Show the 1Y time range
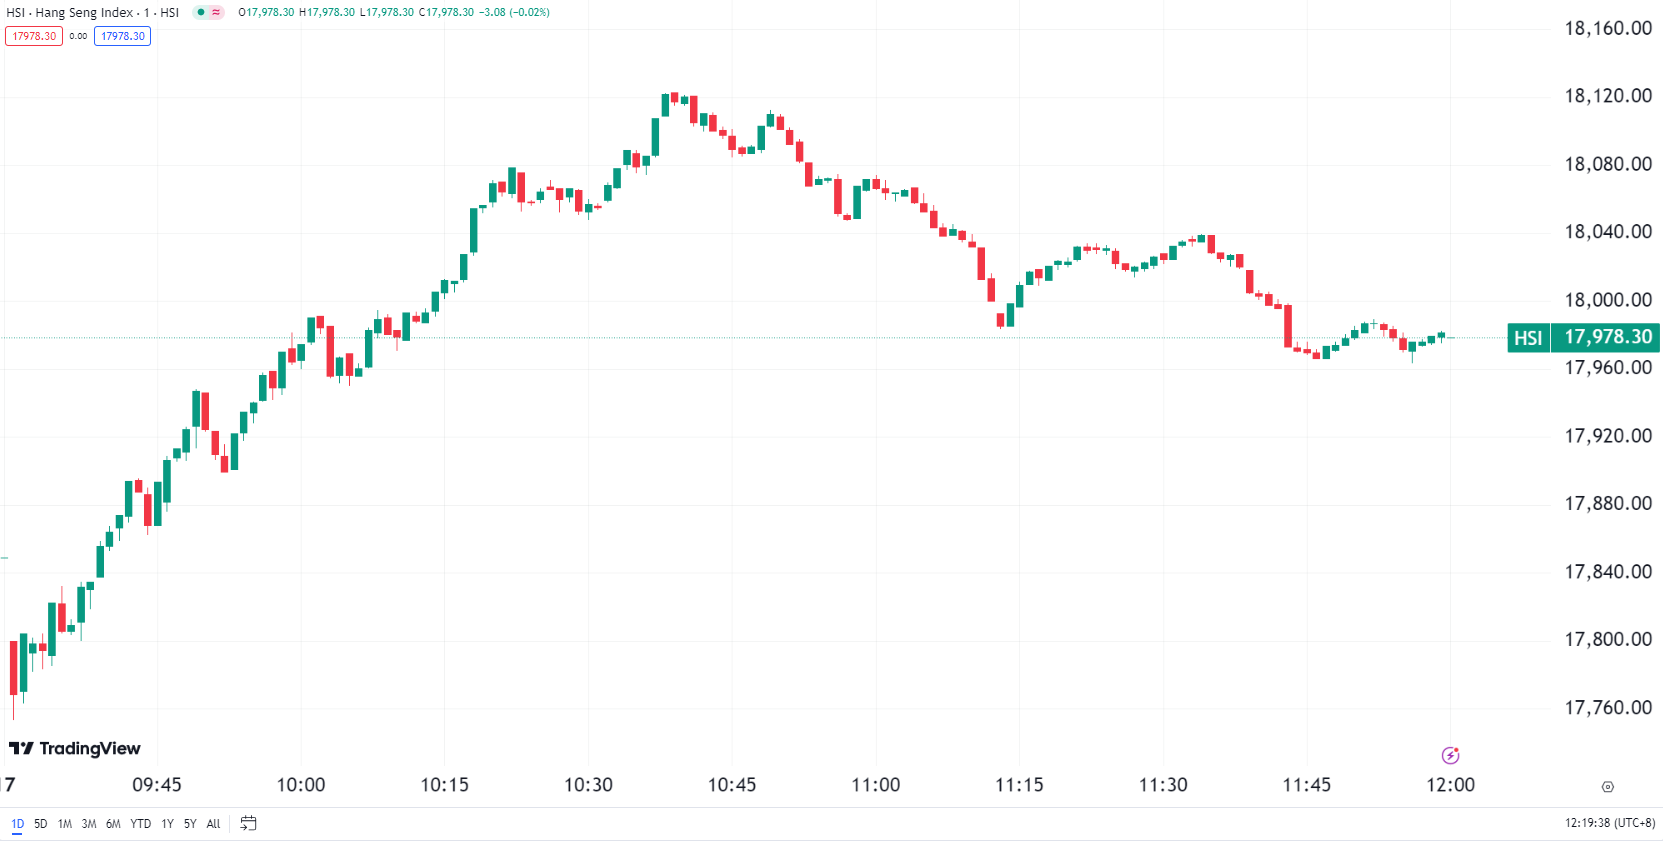The height and width of the screenshot is (841, 1663). 167,824
